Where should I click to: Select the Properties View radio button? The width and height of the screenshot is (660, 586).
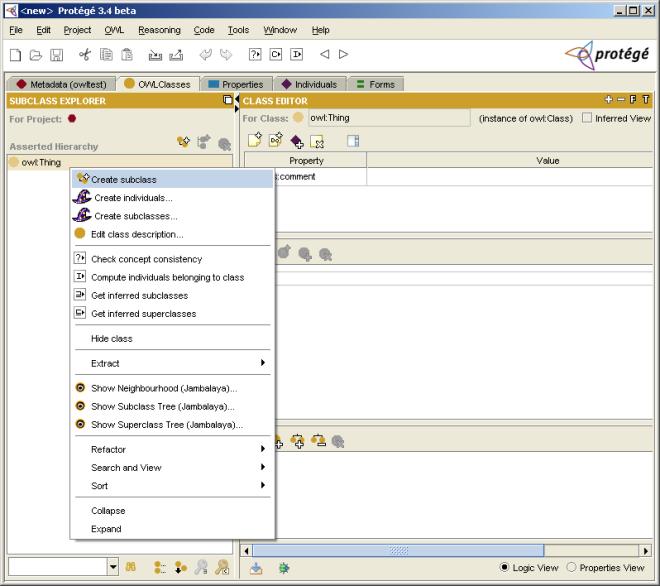click(x=571, y=567)
